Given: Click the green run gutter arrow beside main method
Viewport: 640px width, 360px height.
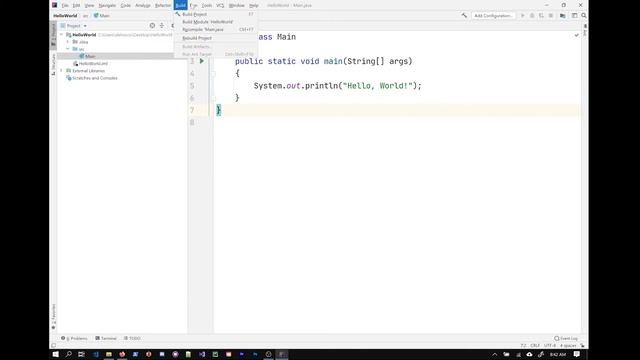Looking at the screenshot, I should 202,61.
